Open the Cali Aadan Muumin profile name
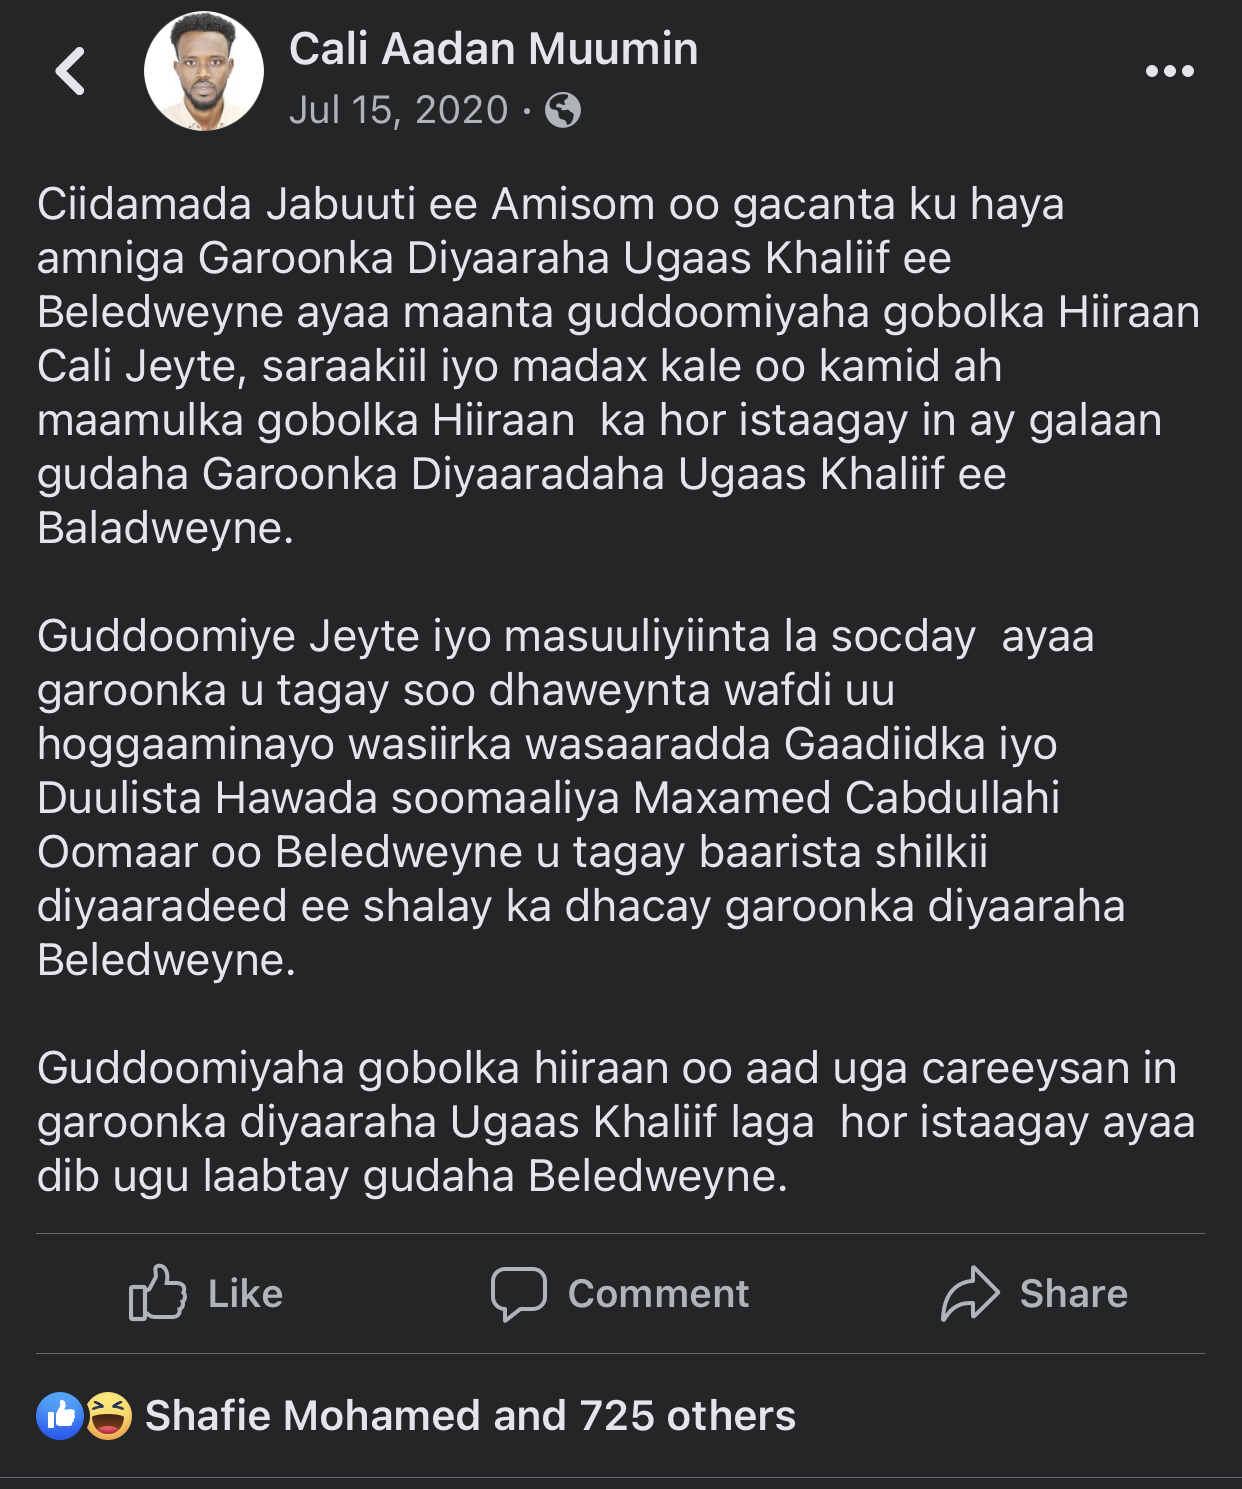The width and height of the screenshot is (1242, 1489). [494, 49]
